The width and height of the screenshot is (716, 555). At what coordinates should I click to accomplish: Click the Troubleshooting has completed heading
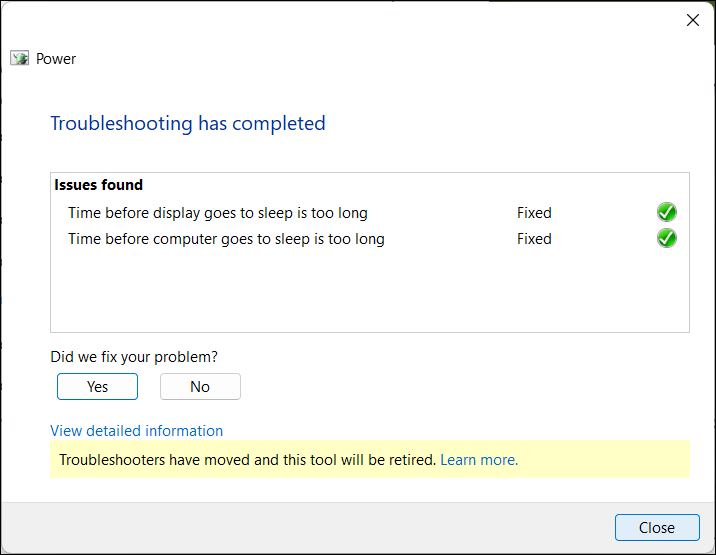pyautogui.click(x=188, y=124)
